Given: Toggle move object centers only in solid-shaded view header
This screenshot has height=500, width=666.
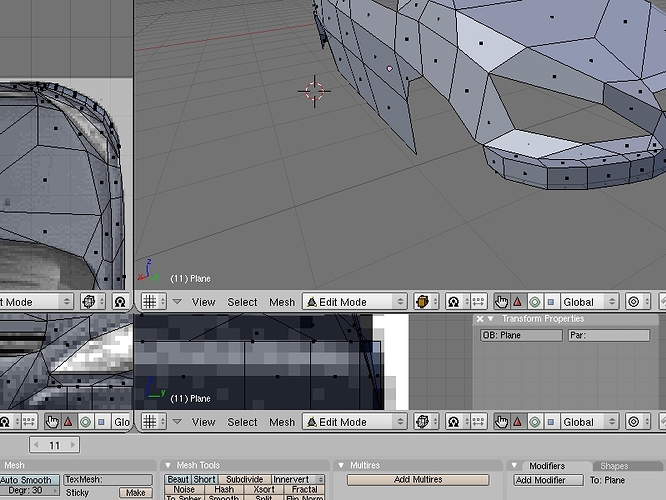Looking at the screenshot, I should 478,302.
